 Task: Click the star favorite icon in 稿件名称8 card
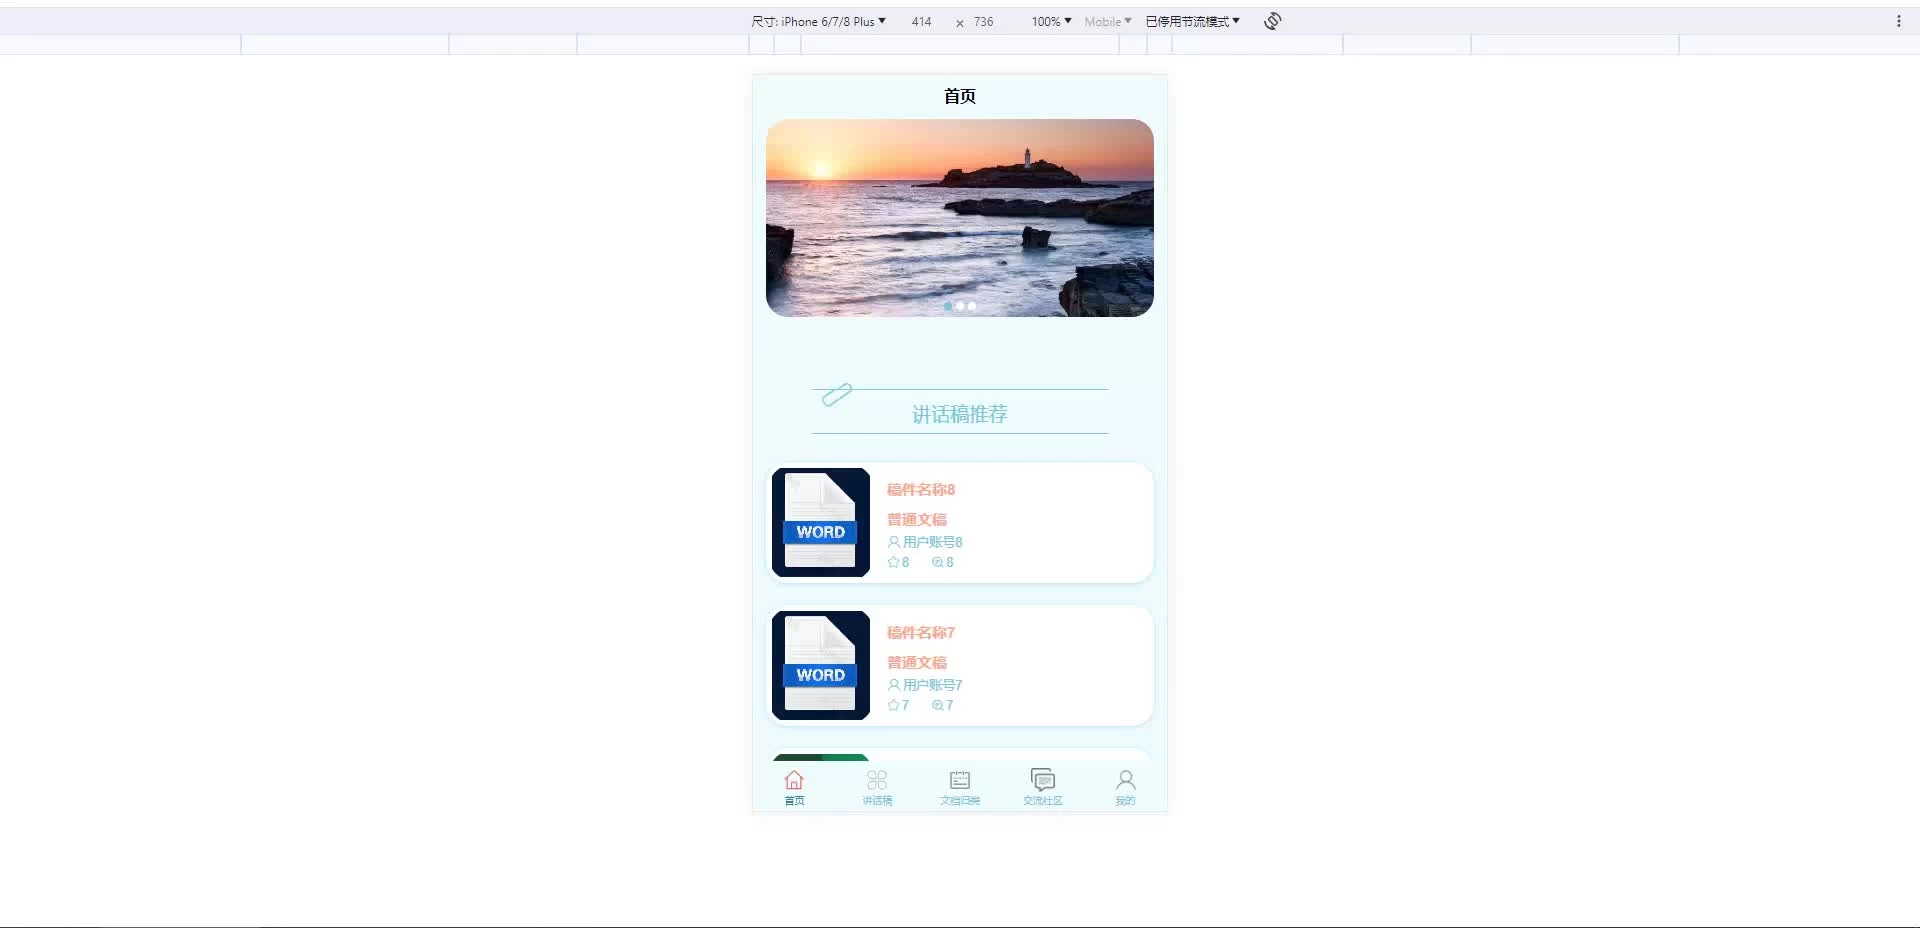(893, 562)
